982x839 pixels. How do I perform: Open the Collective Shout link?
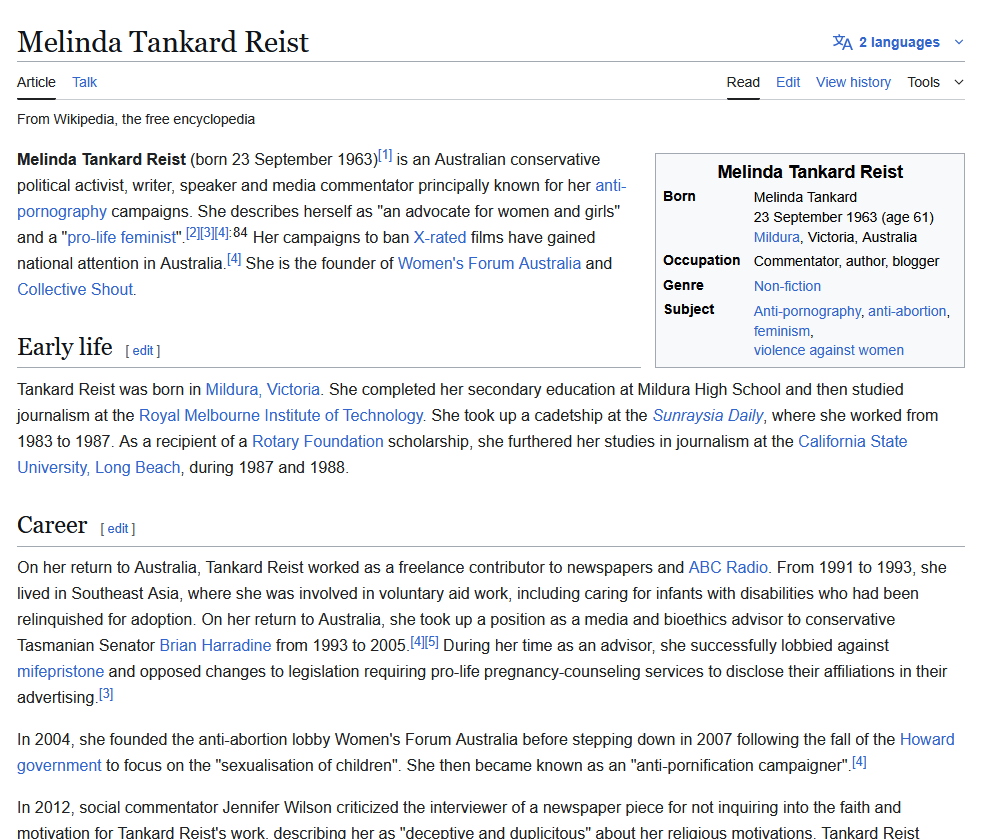click(x=75, y=290)
